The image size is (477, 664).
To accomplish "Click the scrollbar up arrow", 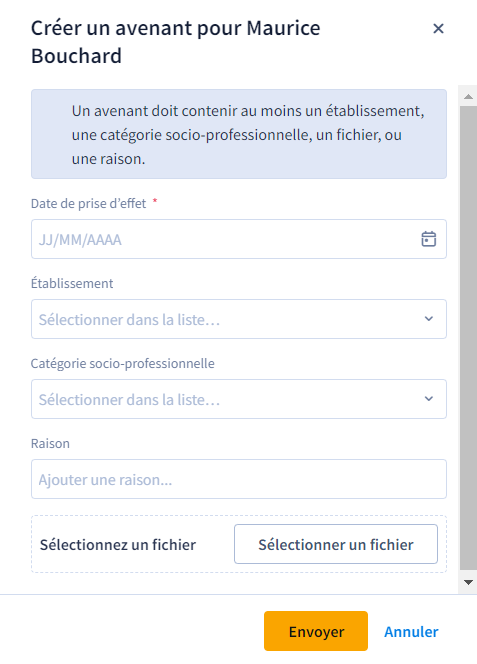I will (468, 97).
